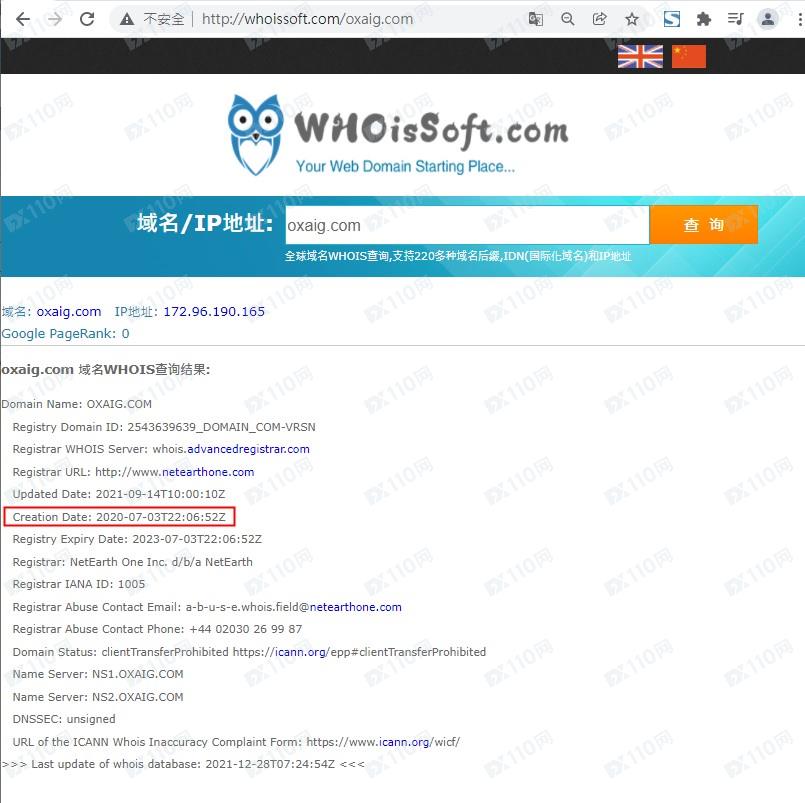Image resolution: width=805 pixels, height=803 pixels.
Task: Click the browser back arrow
Action: [23, 20]
